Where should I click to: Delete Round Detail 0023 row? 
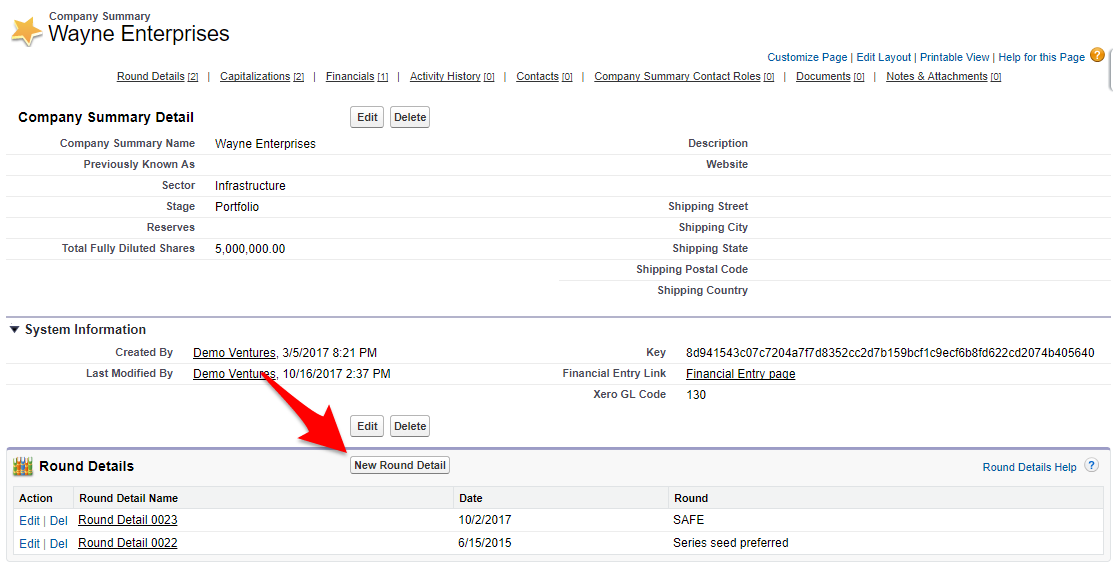pos(59,521)
